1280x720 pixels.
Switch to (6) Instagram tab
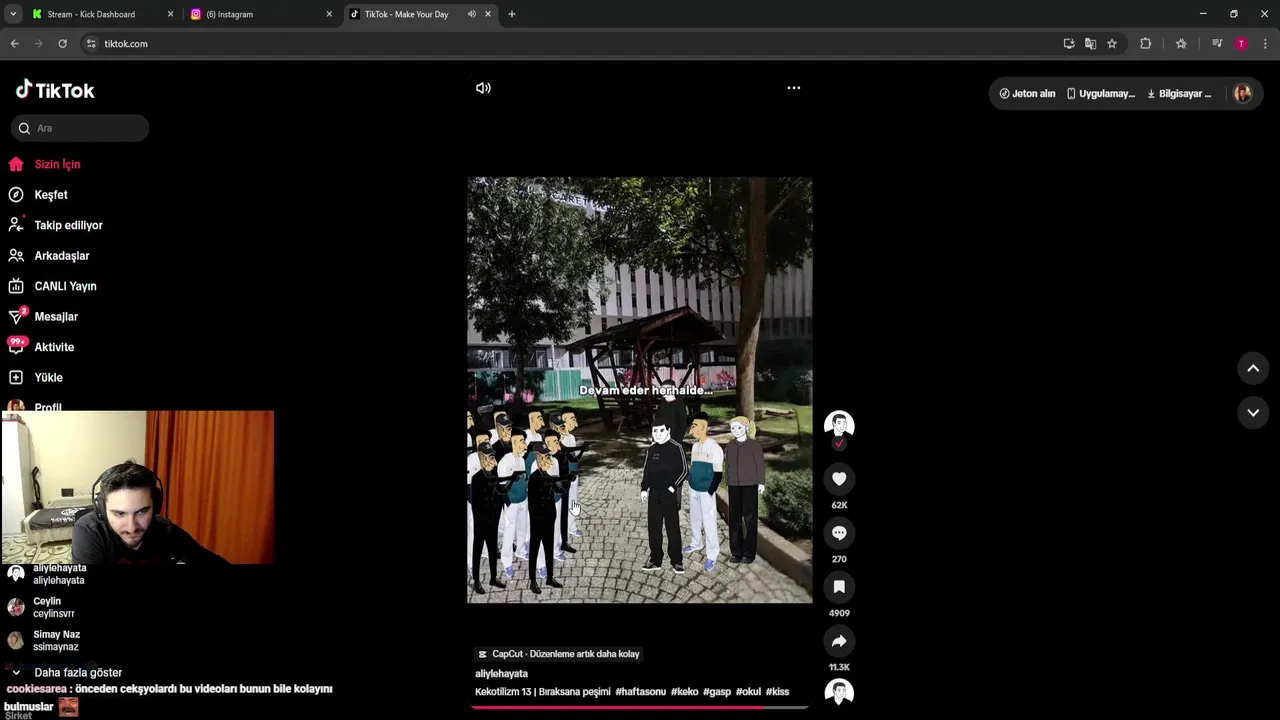261,14
